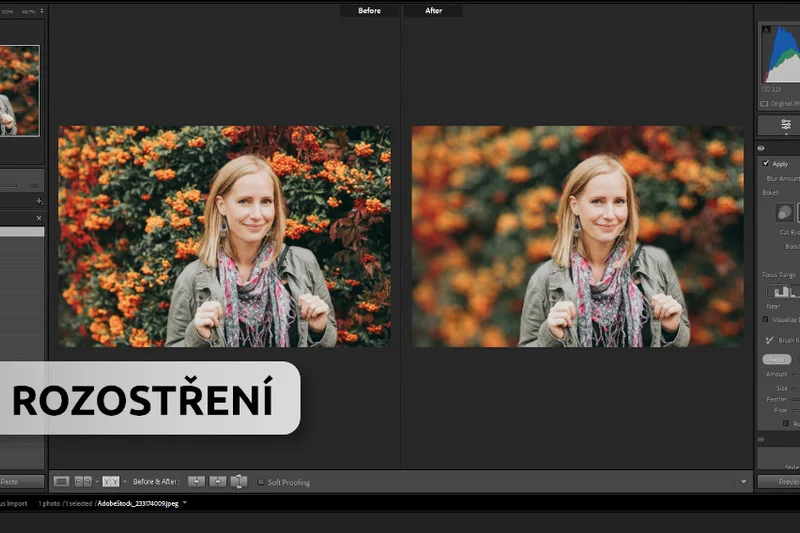The image size is (800, 533).
Task: Open the Before/After layout dropdown arrow
Action: click(124, 481)
